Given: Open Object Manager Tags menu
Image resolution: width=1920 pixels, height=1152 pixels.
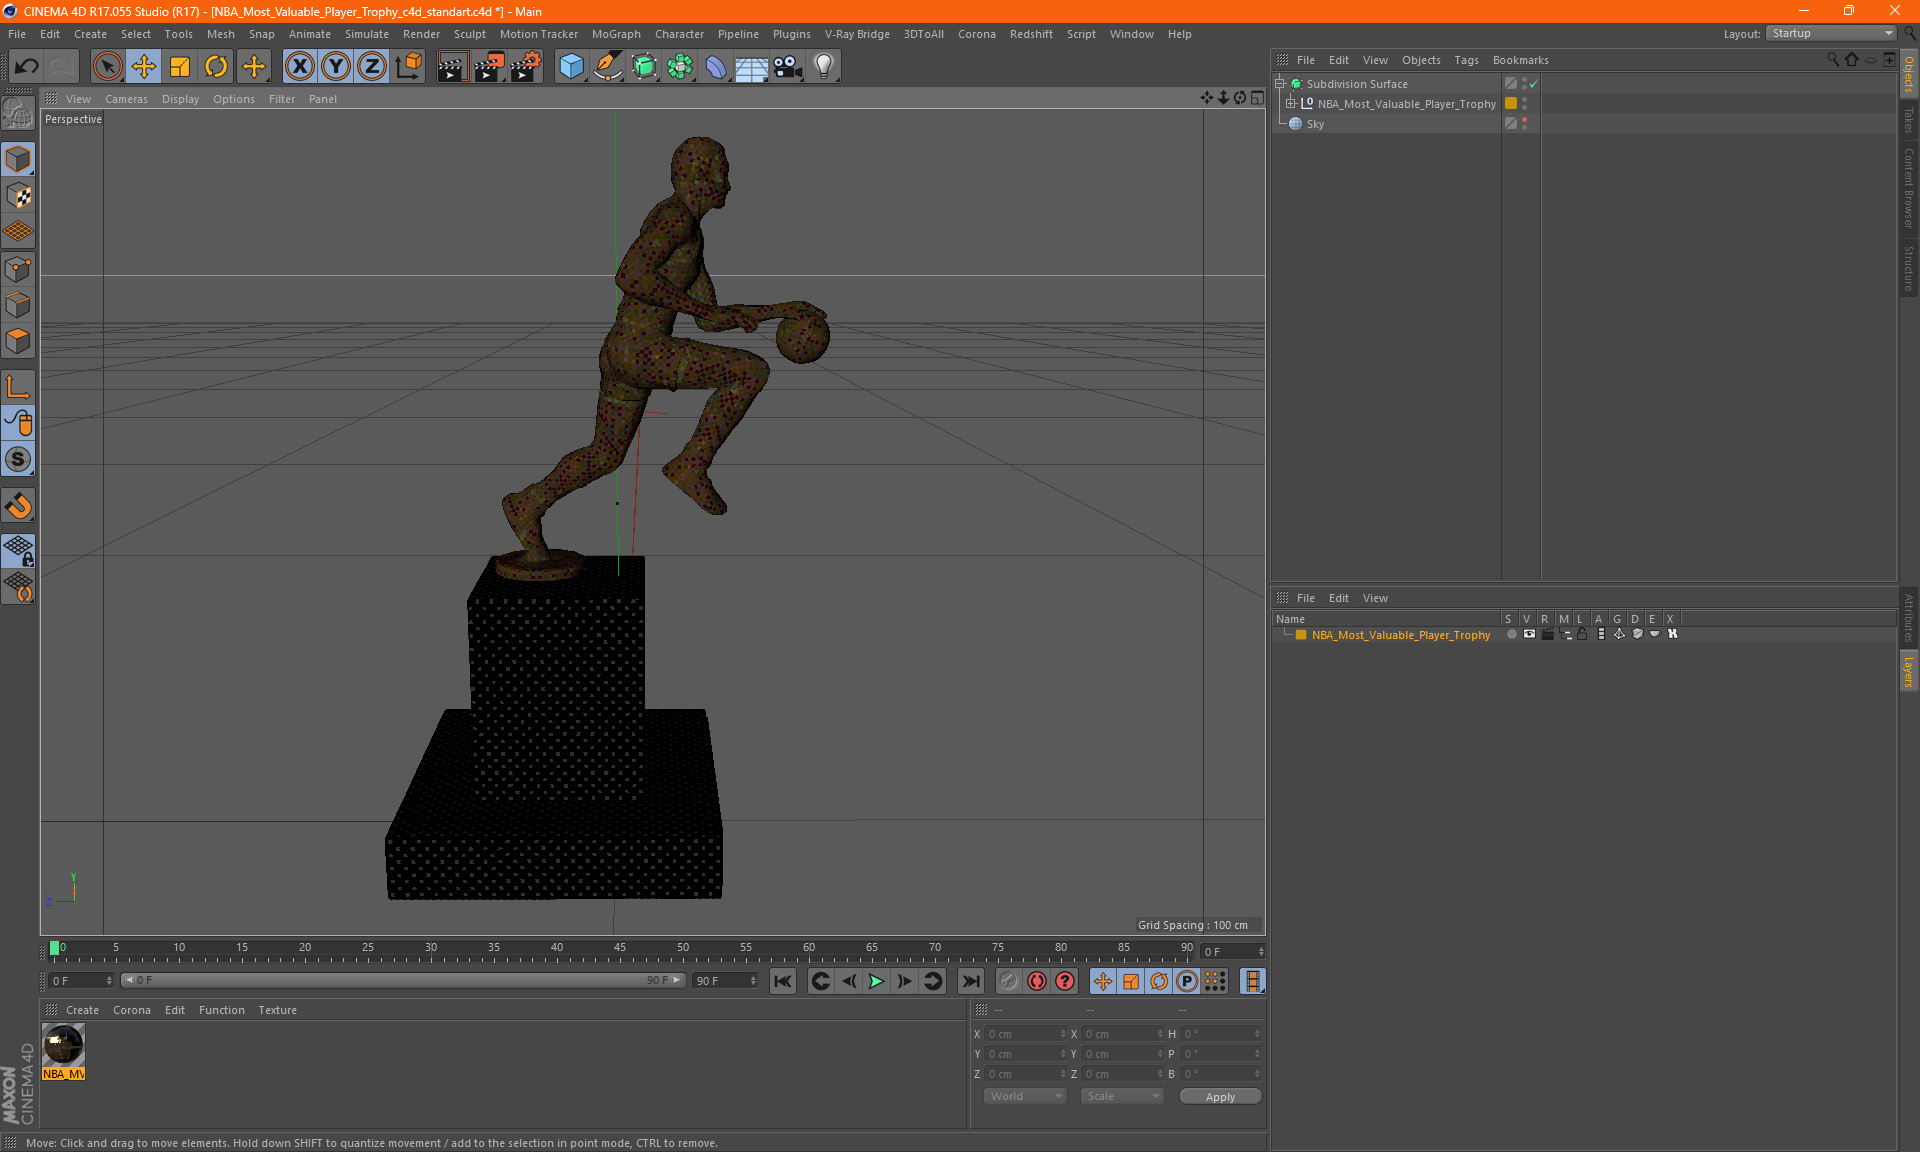Looking at the screenshot, I should pos(1466,60).
